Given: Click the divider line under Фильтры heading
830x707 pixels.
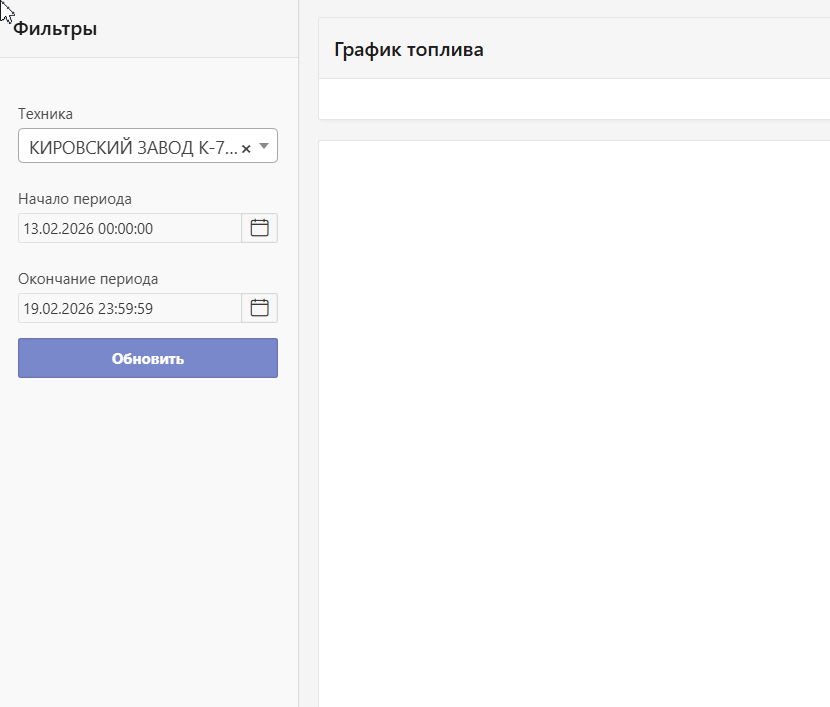Looking at the screenshot, I should coord(148,58).
